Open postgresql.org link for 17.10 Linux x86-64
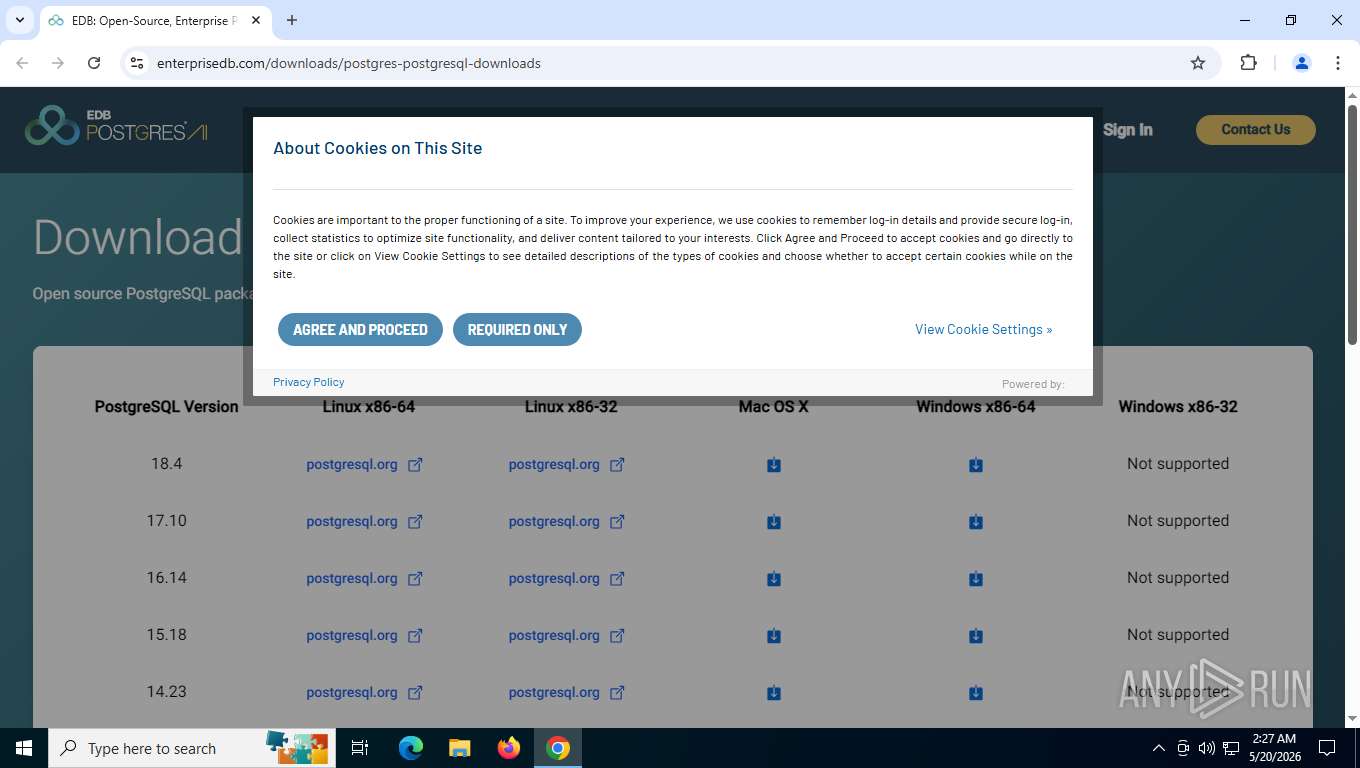The height and width of the screenshot is (768, 1360). [352, 521]
